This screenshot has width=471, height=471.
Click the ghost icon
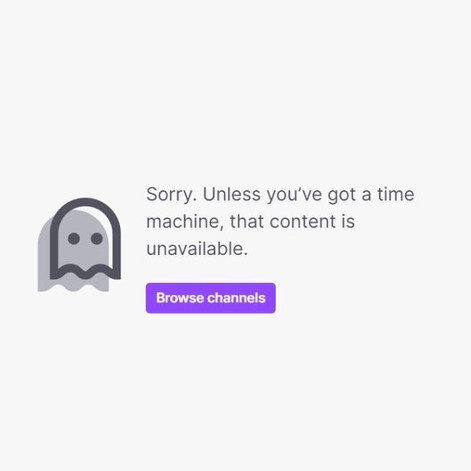coord(79,245)
